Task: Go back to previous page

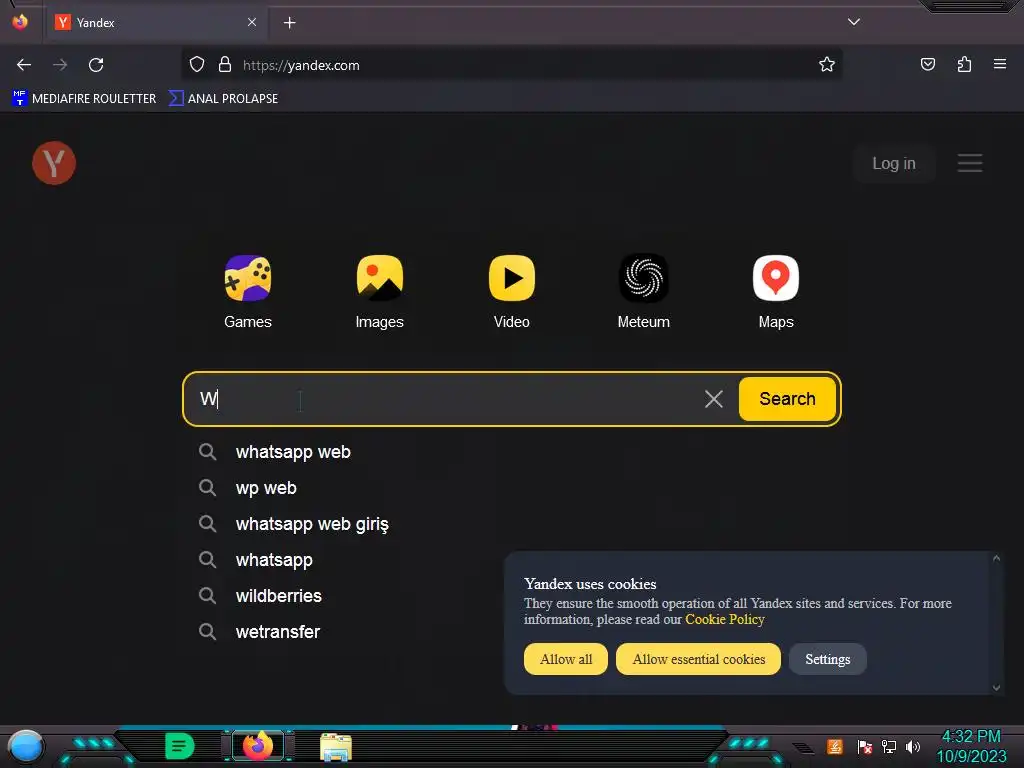Action: [x=24, y=65]
